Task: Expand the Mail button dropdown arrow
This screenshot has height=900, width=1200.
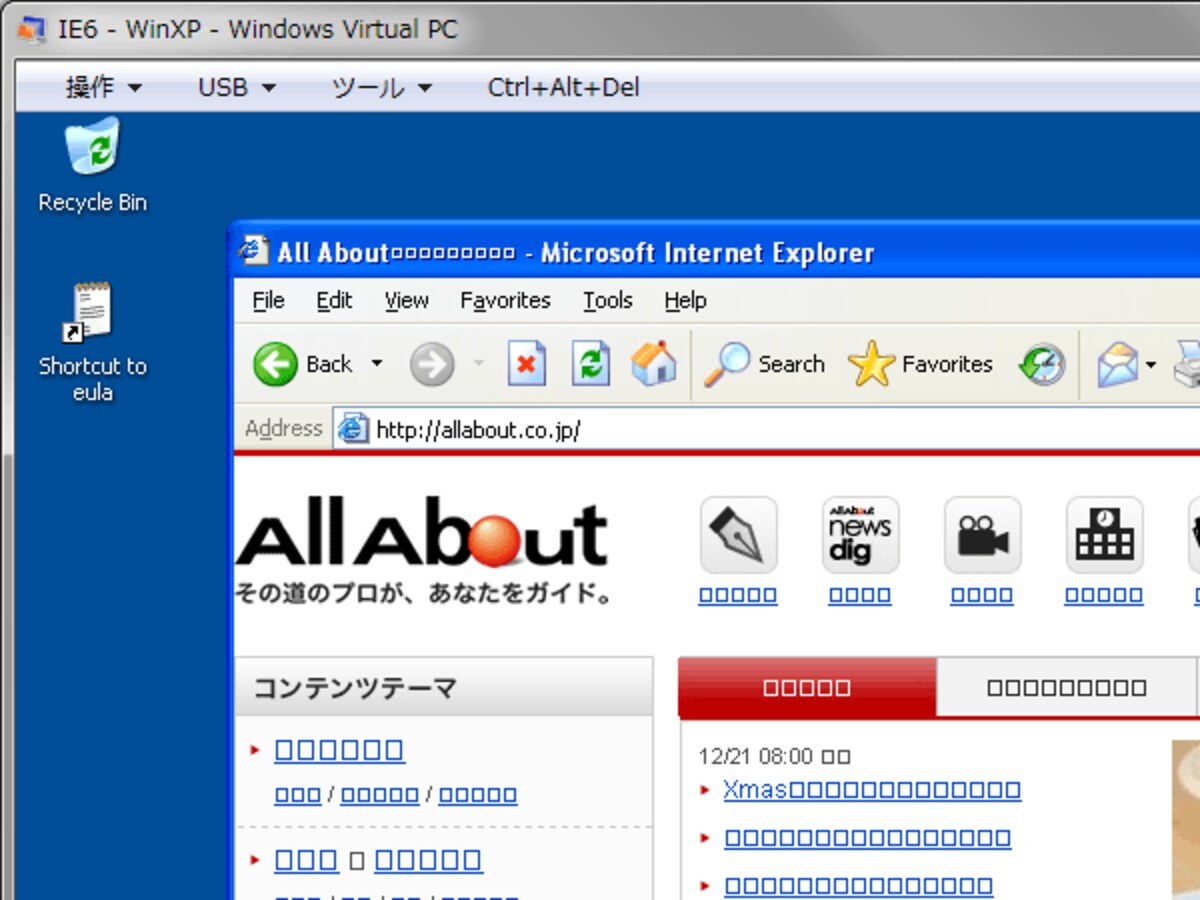Action: [1151, 365]
